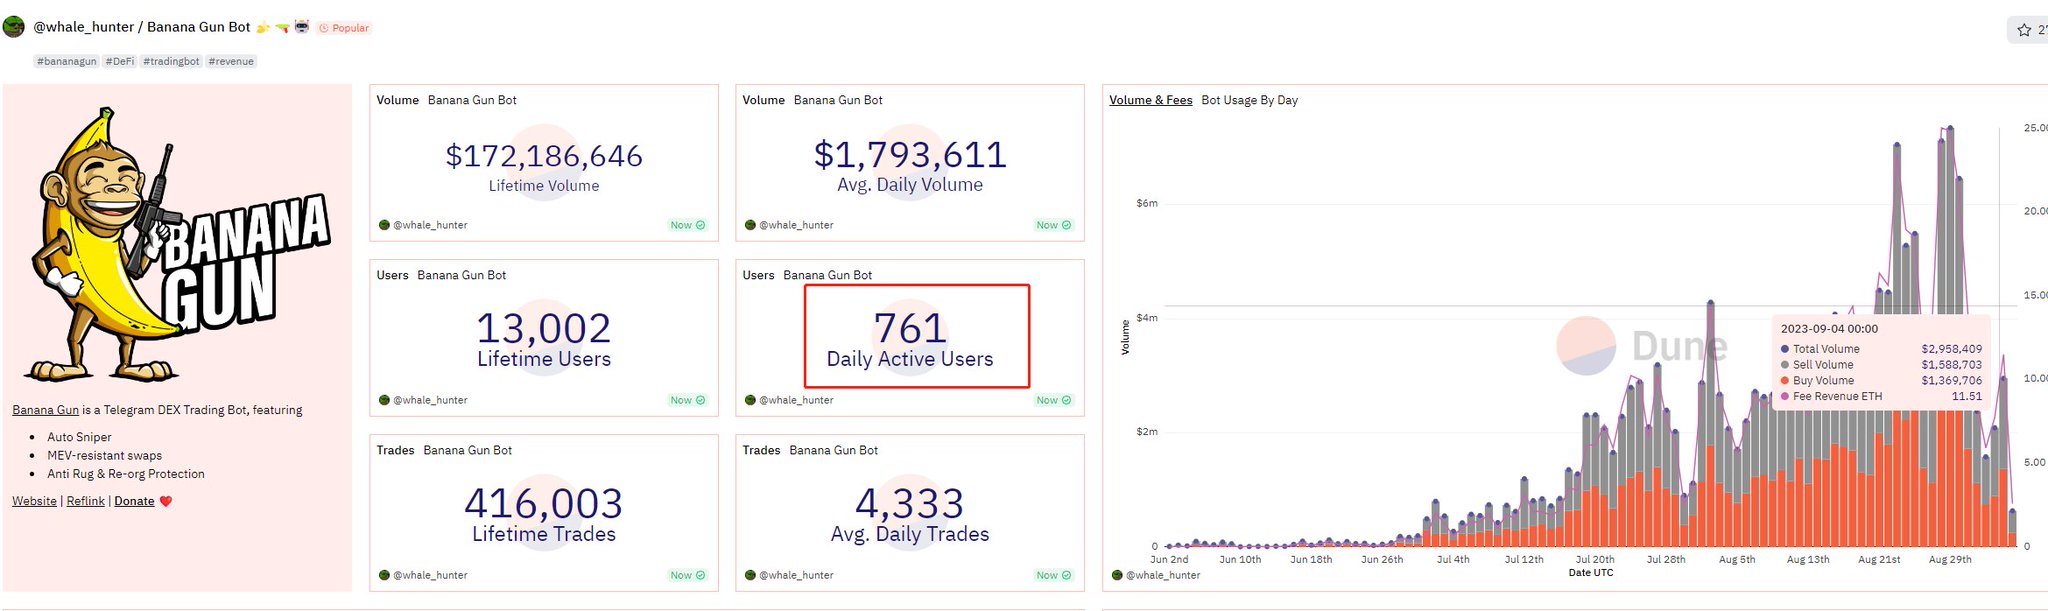
Task: Click the $6m tick on the volume axis
Action: coord(1147,203)
